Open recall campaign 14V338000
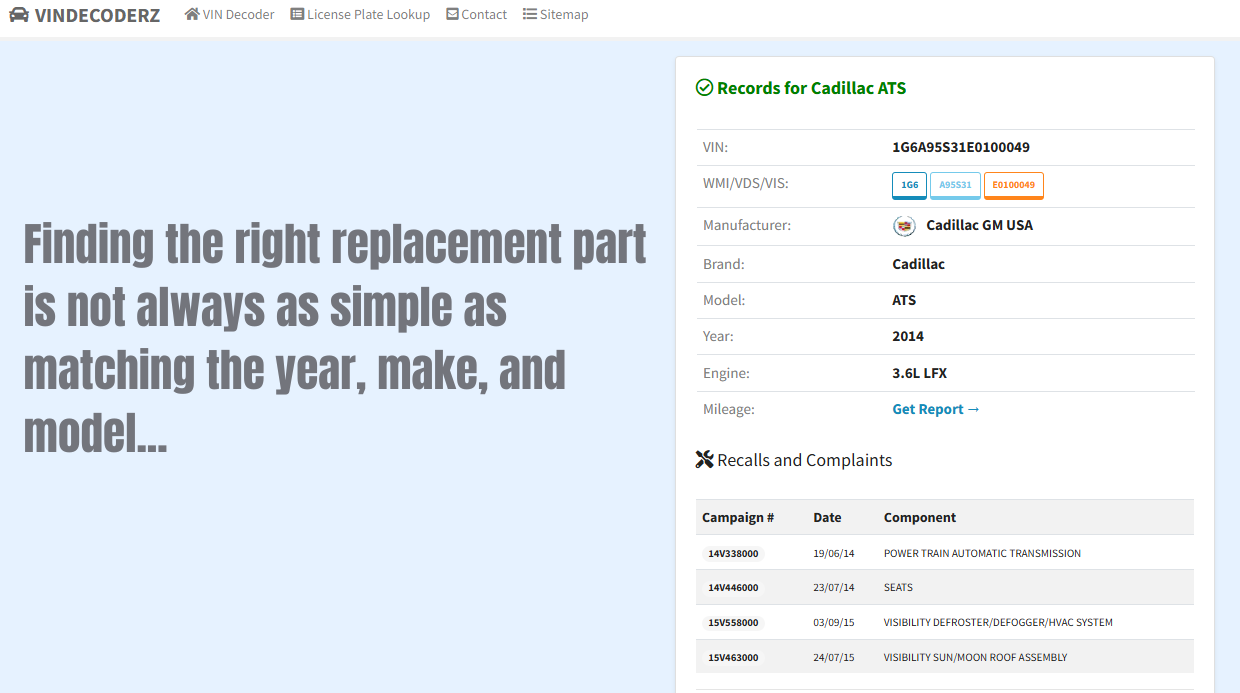The image size is (1240, 693). pyautogui.click(x=733, y=553)
